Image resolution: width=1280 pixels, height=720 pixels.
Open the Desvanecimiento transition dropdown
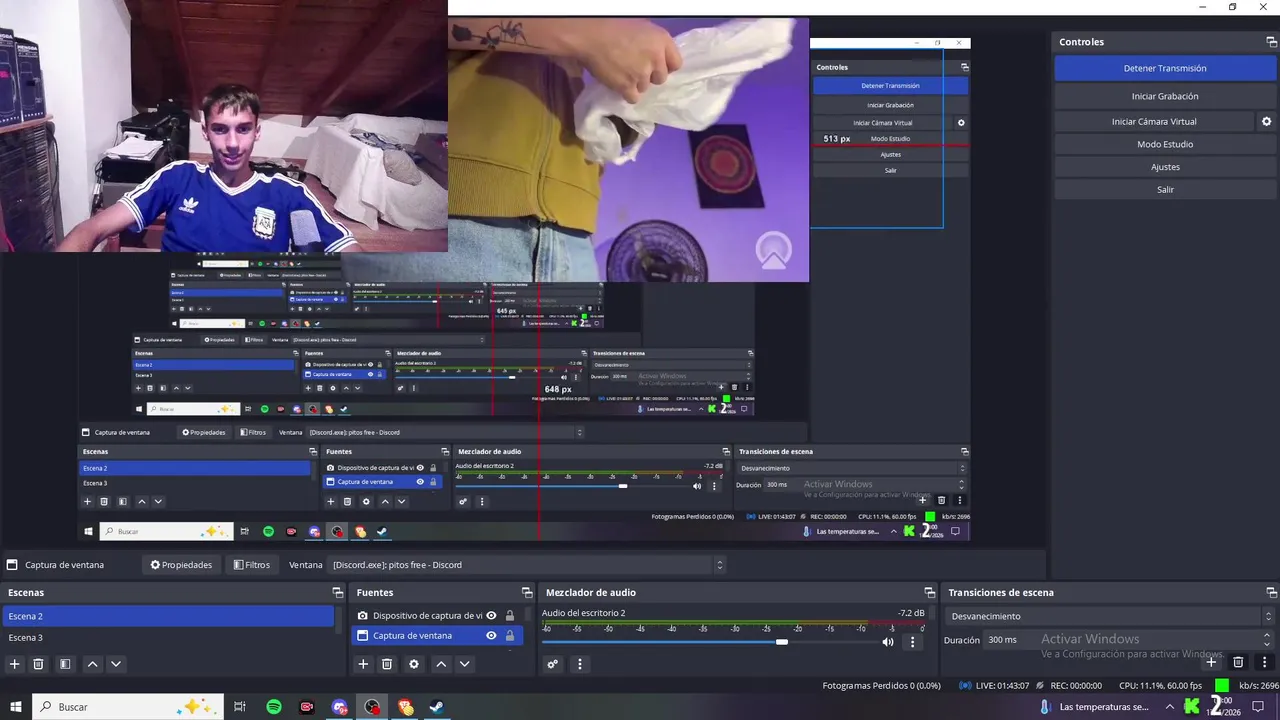(1110, 616)
